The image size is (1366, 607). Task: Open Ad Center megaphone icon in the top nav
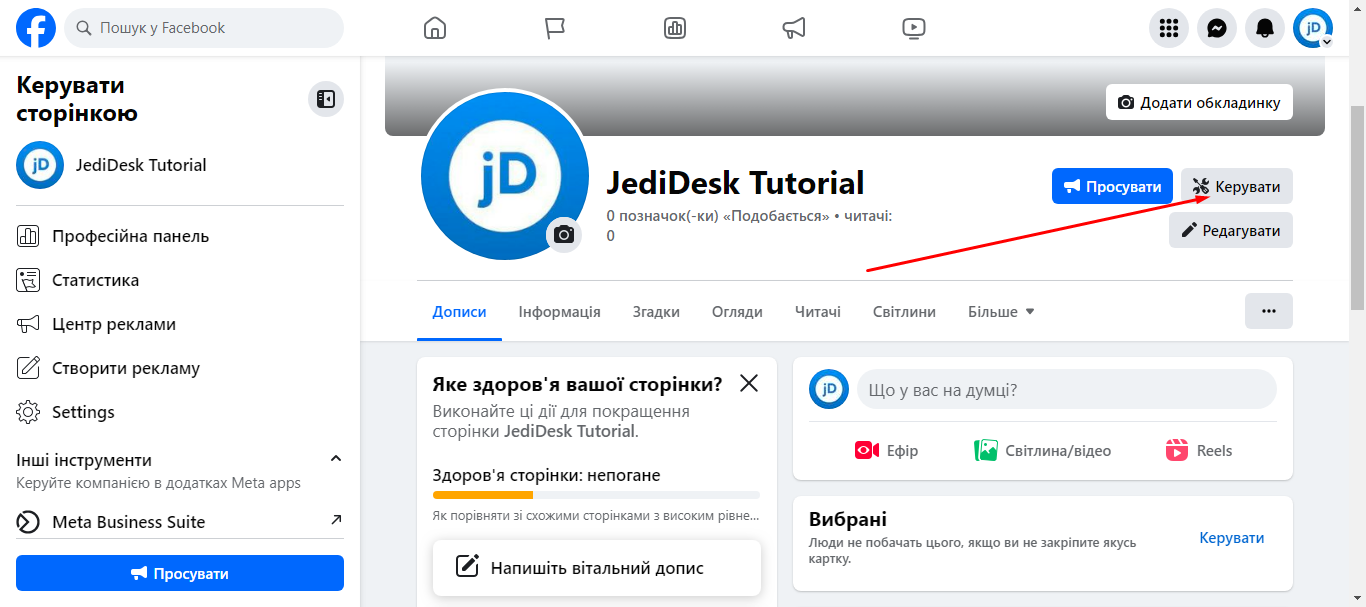pyautogui.click(x=794, y=28)
